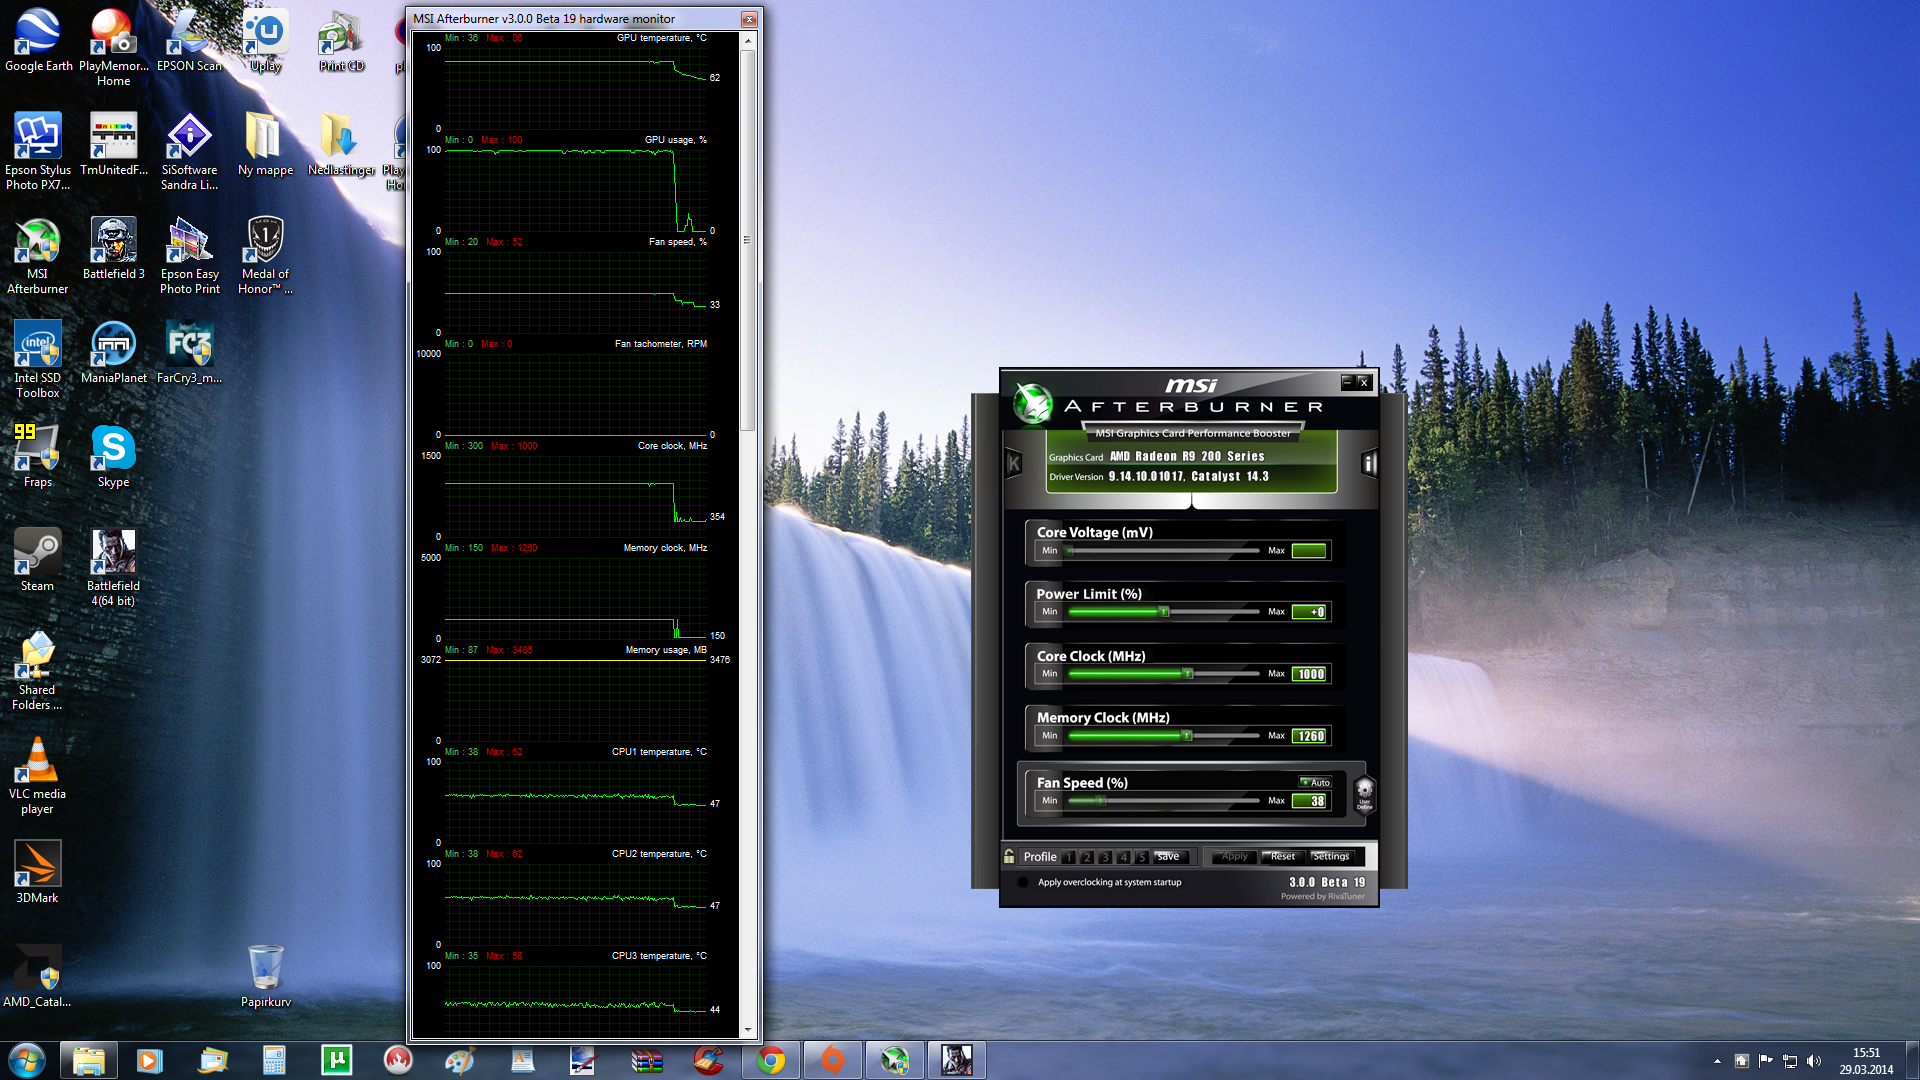The width and height of the screenshot is (1920, 1080).
Task: Click the Reset button in Afterburner
Action: (x=1283, y=857)
